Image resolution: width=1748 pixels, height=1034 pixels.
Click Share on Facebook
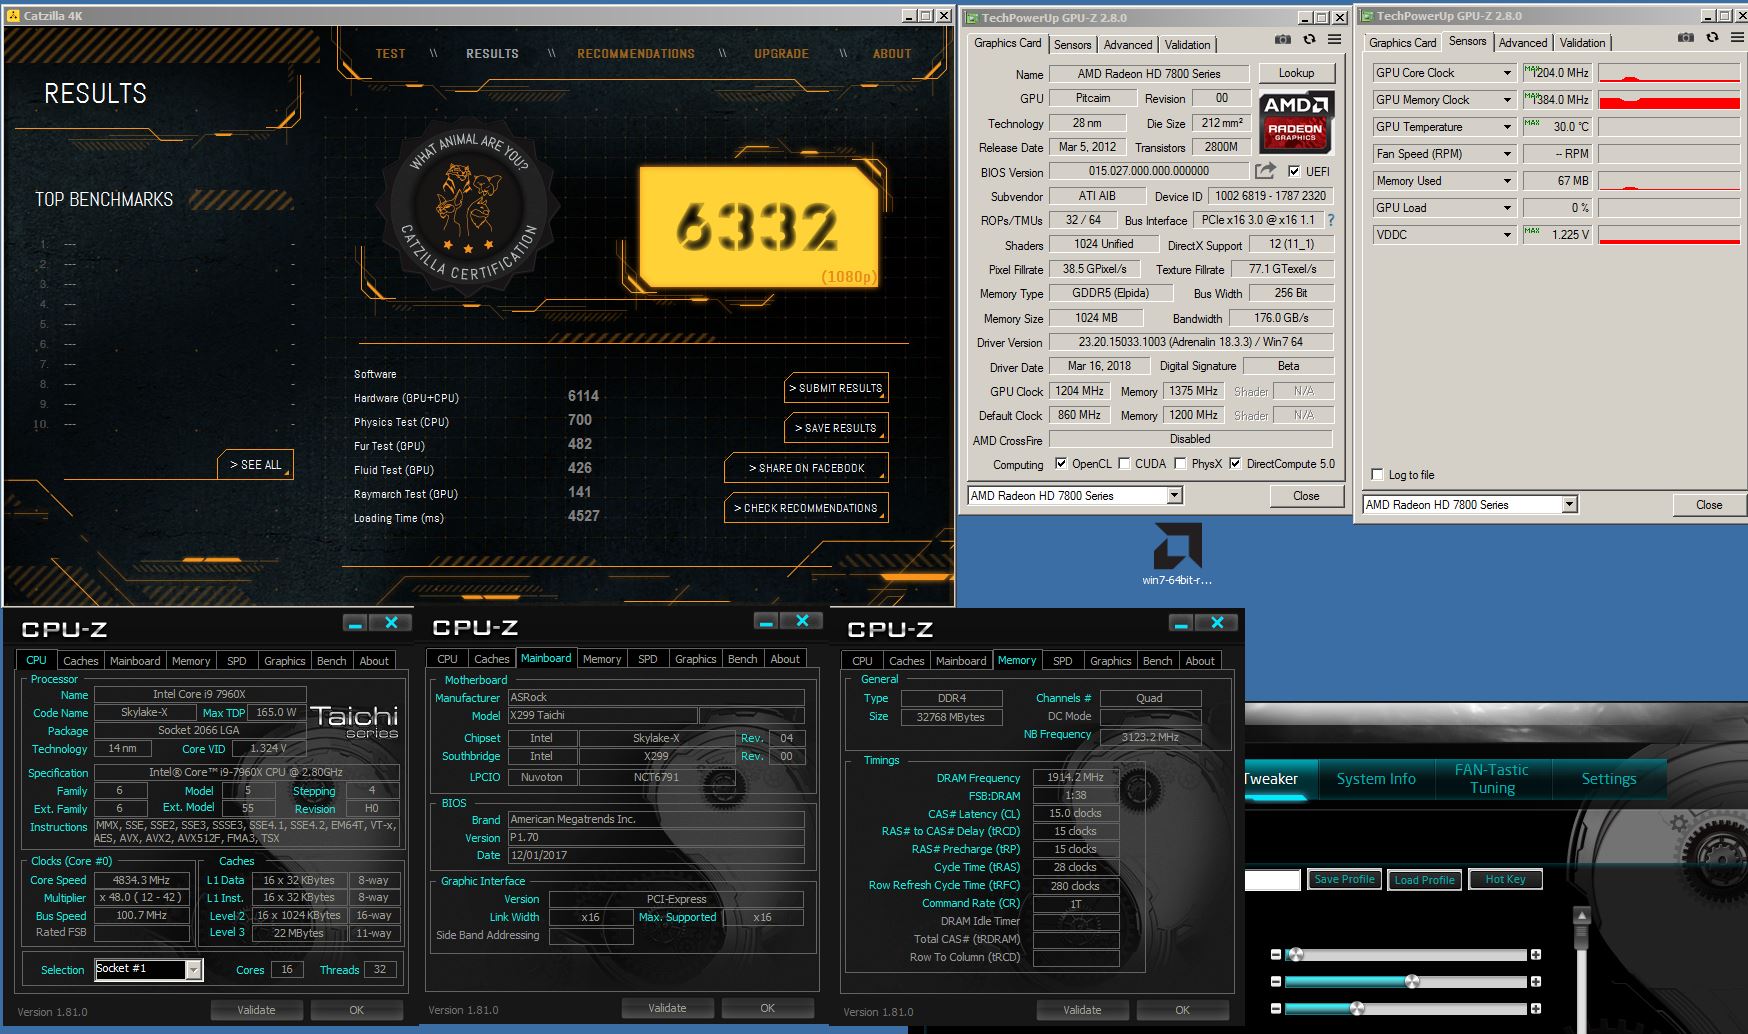(806, 468)
